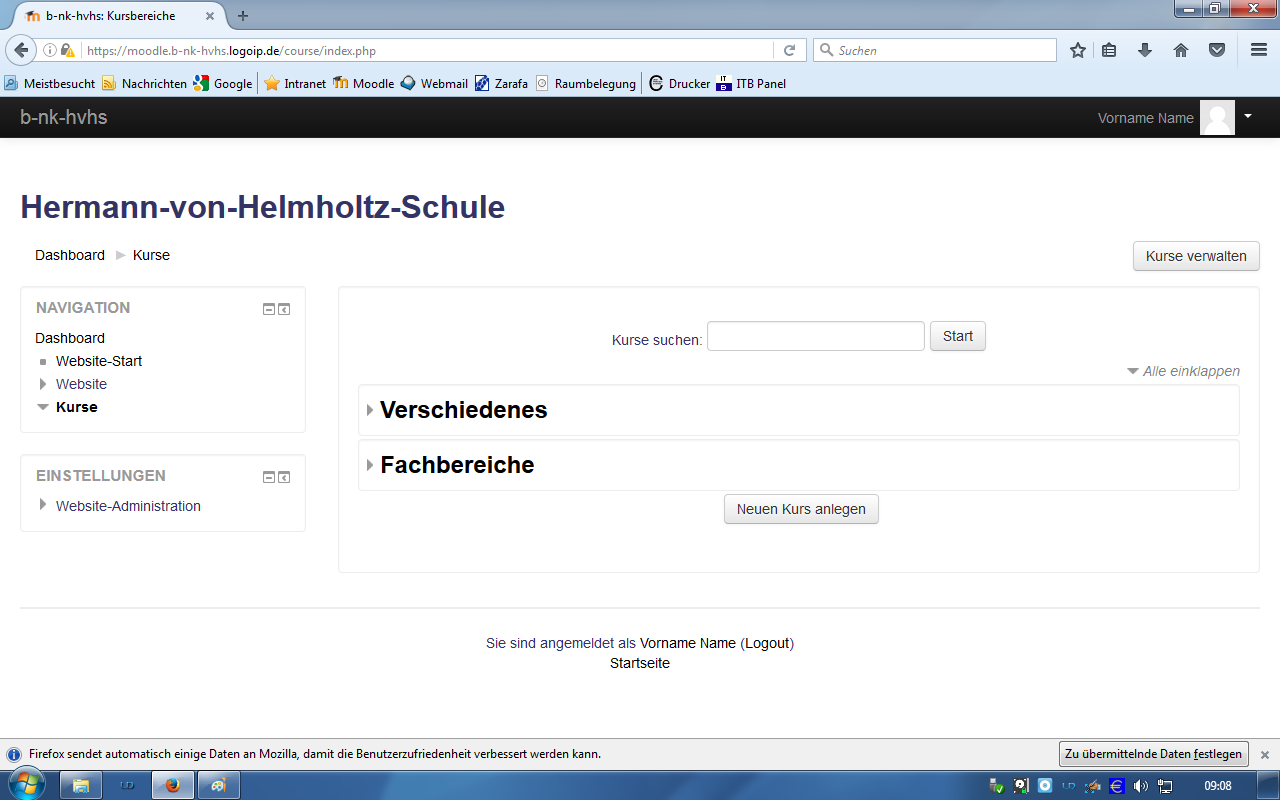Go to Firefox home page icon
Screen dimensions: 1280x800
(x=1181, y=50)
